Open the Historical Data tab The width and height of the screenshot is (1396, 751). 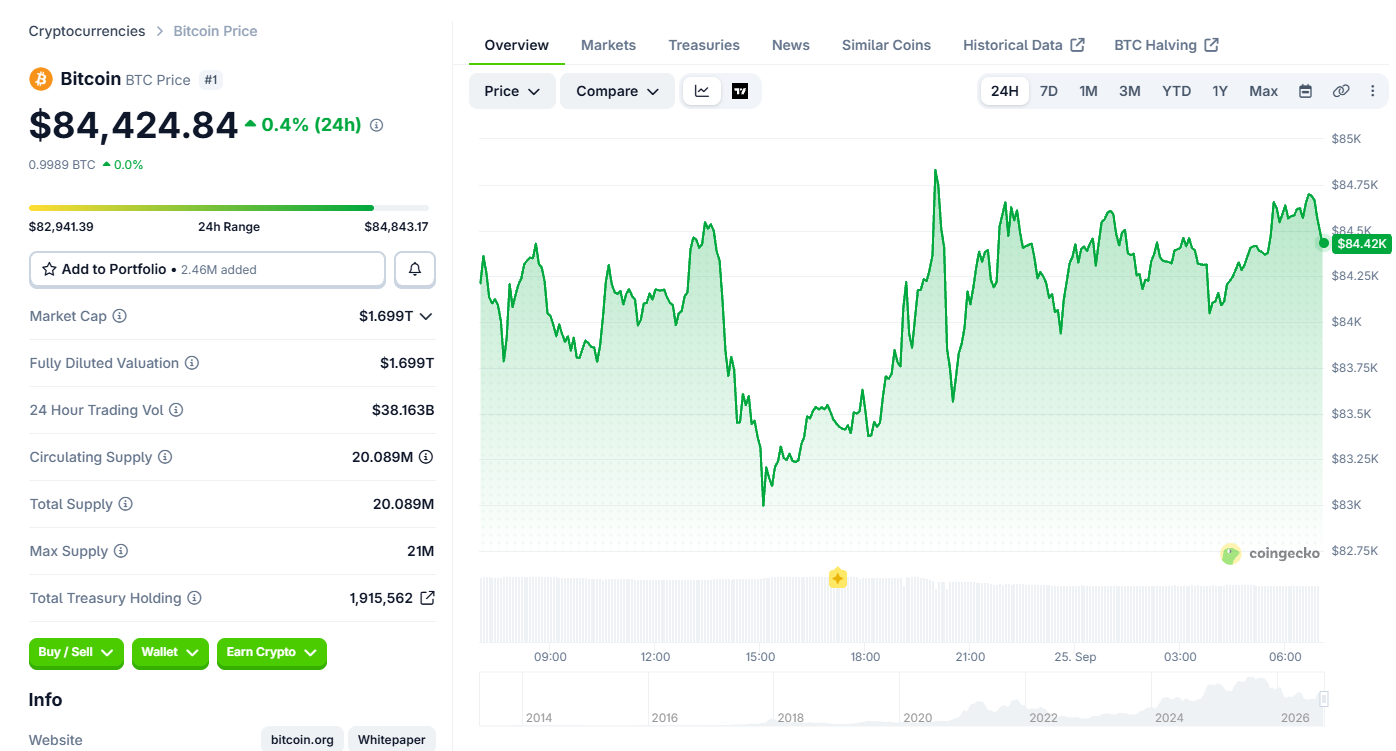click(x=1024, y=45)
